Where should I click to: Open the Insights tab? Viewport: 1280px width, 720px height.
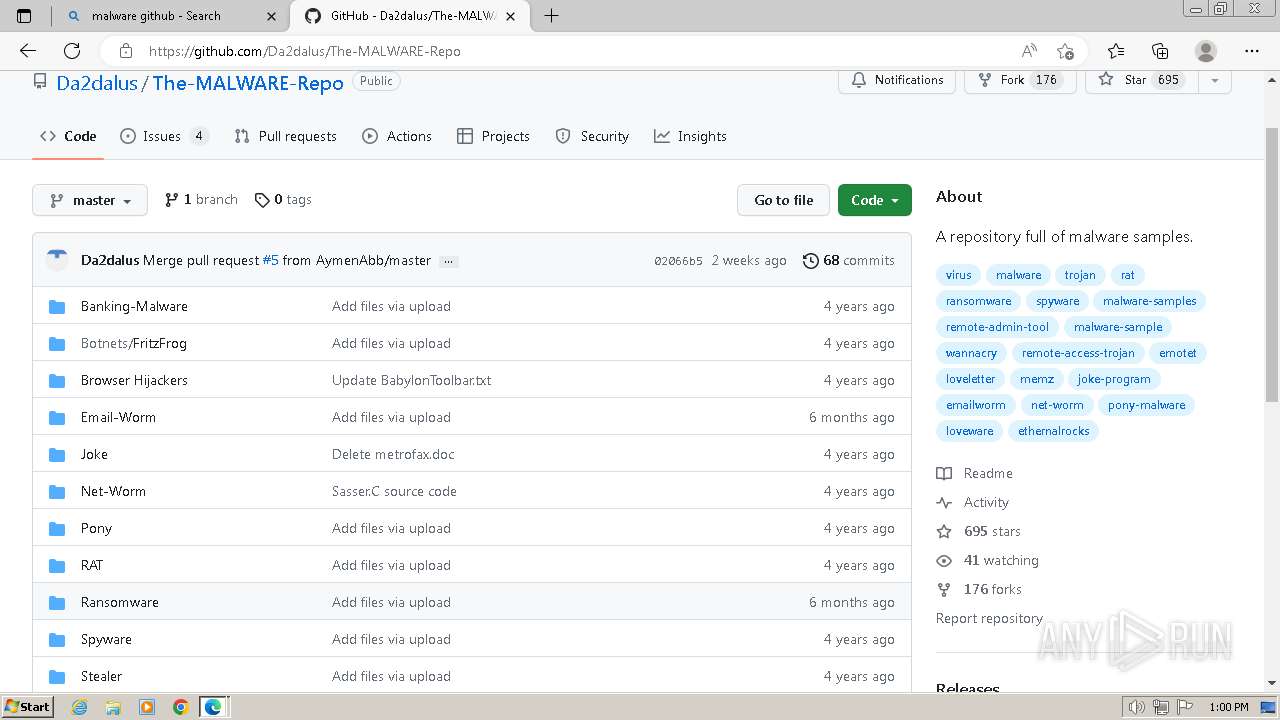pos(690,136)
